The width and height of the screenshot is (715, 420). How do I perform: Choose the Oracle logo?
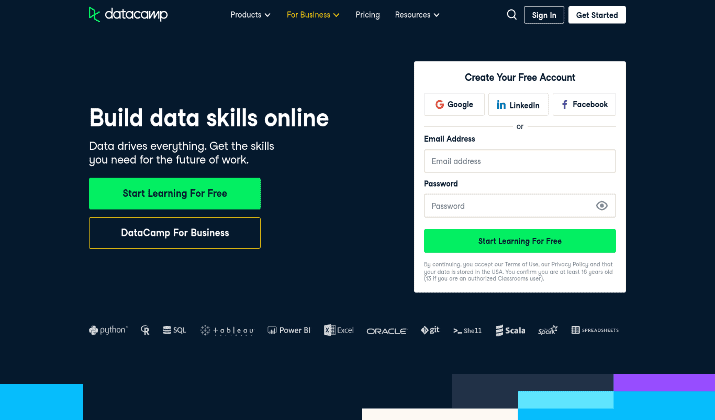[387, 331]
